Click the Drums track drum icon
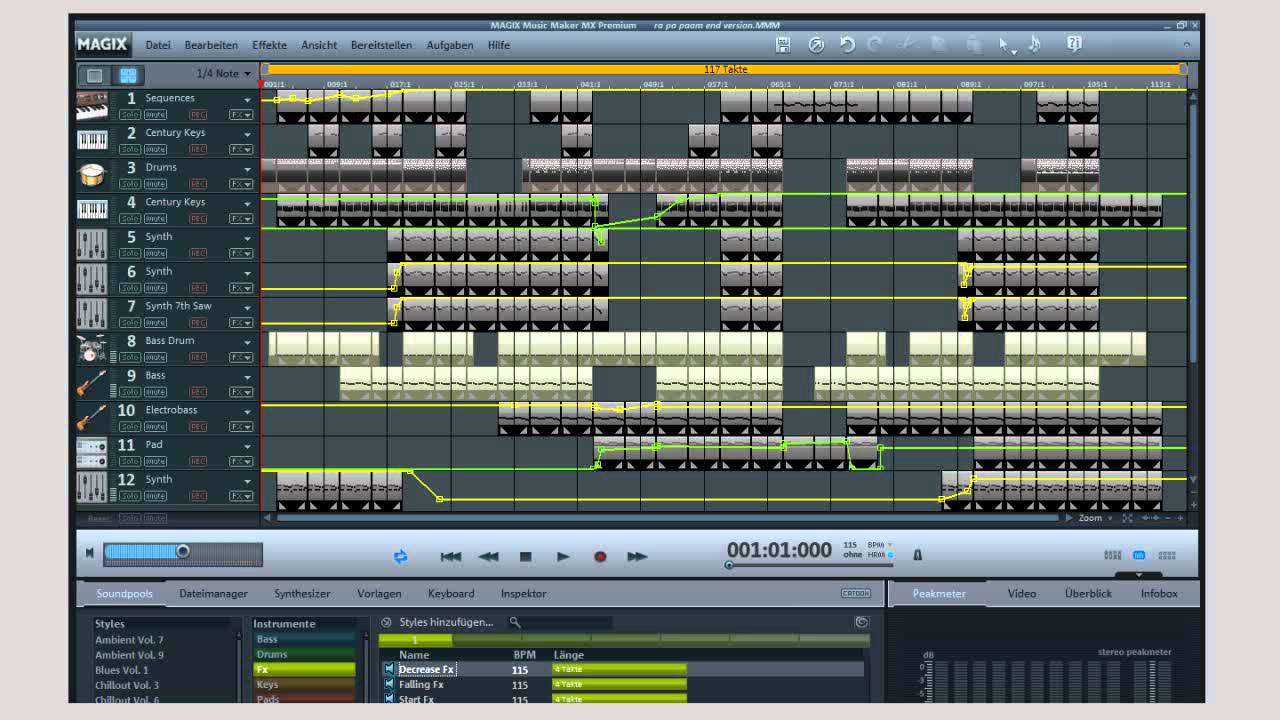This screenshot has height=720, width=1280. [92, 175]
